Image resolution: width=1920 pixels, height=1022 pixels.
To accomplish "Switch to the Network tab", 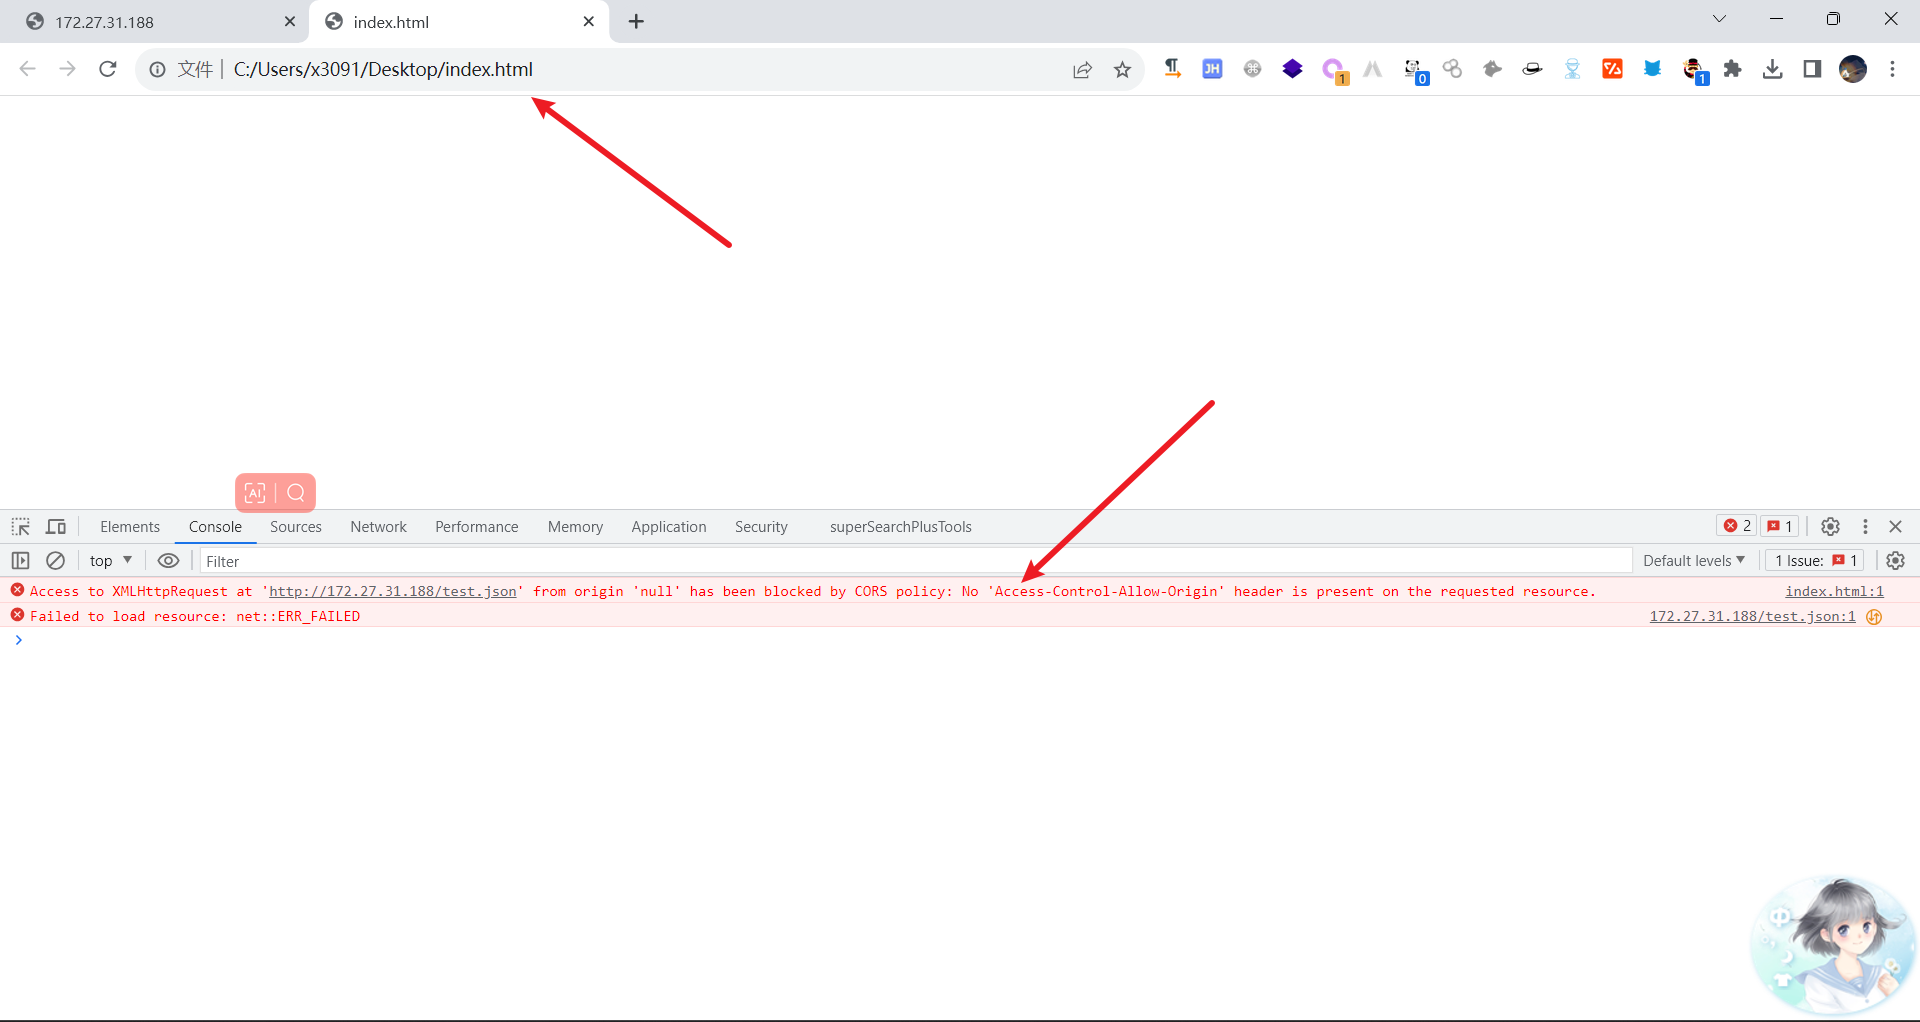I will 378,527.
